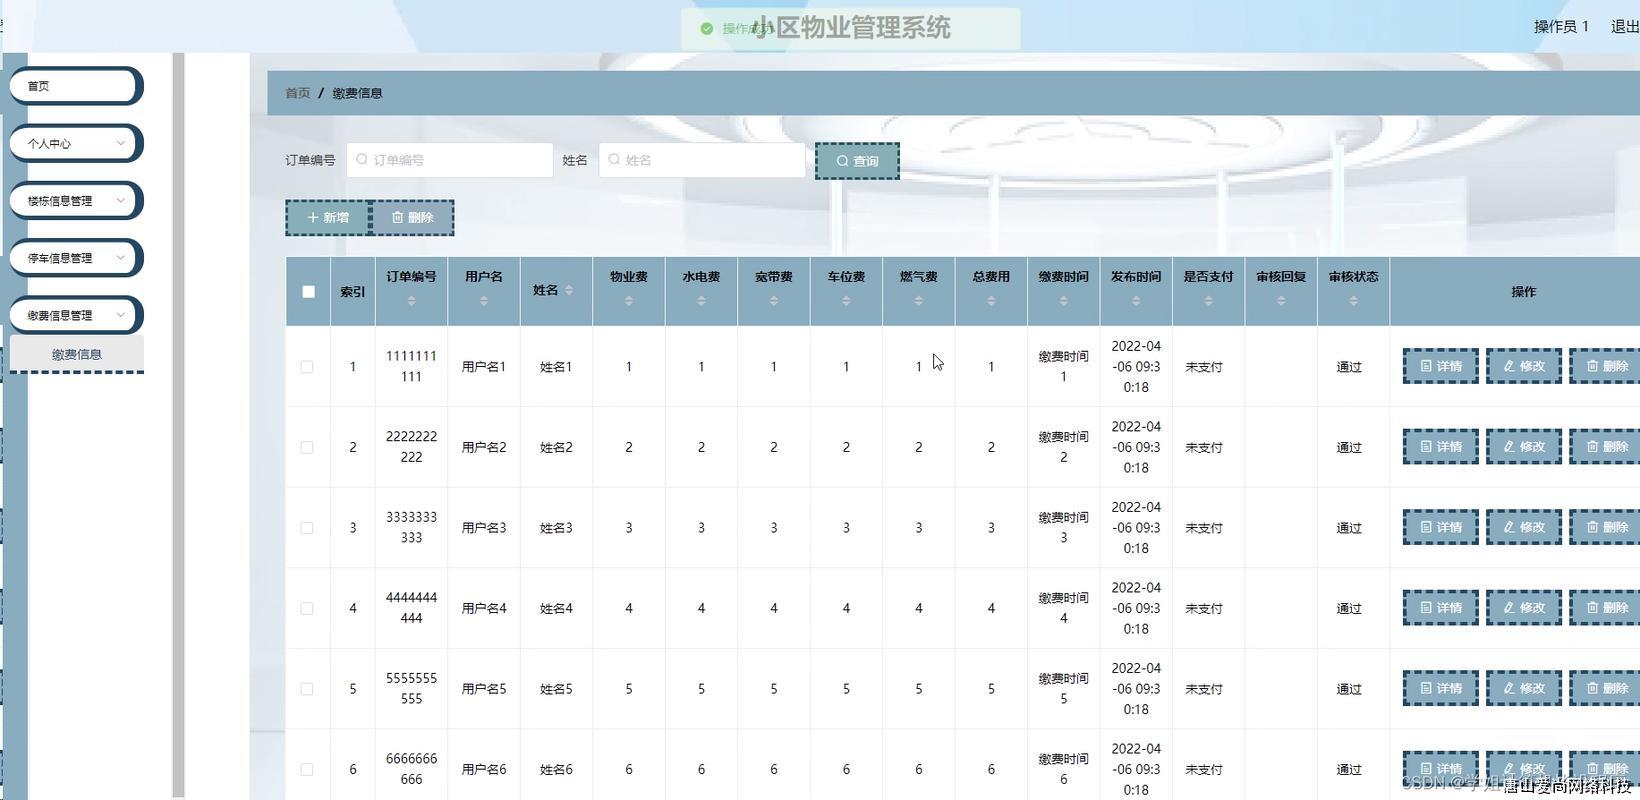
Task: Click the 查询 search button
Action: click(857, 161)
